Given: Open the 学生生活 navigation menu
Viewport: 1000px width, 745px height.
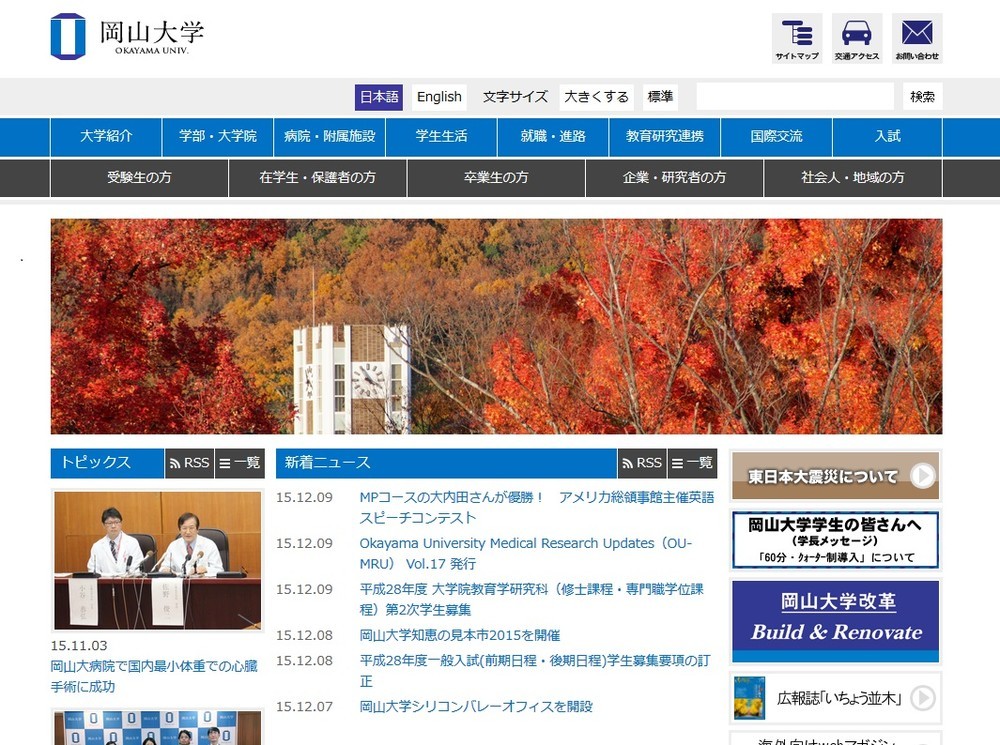Looking at the screenshot, I should (x=441, y=136).
